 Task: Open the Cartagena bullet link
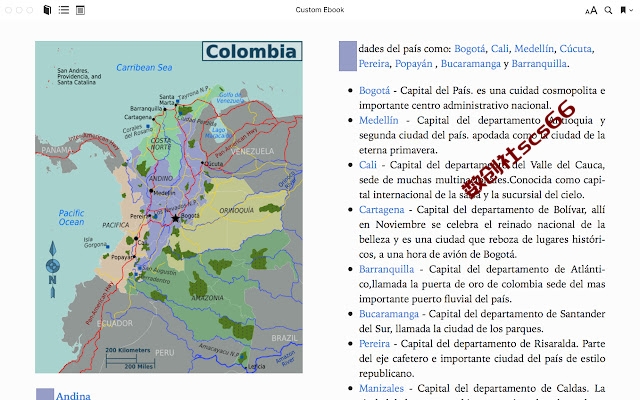coord(382,210)
